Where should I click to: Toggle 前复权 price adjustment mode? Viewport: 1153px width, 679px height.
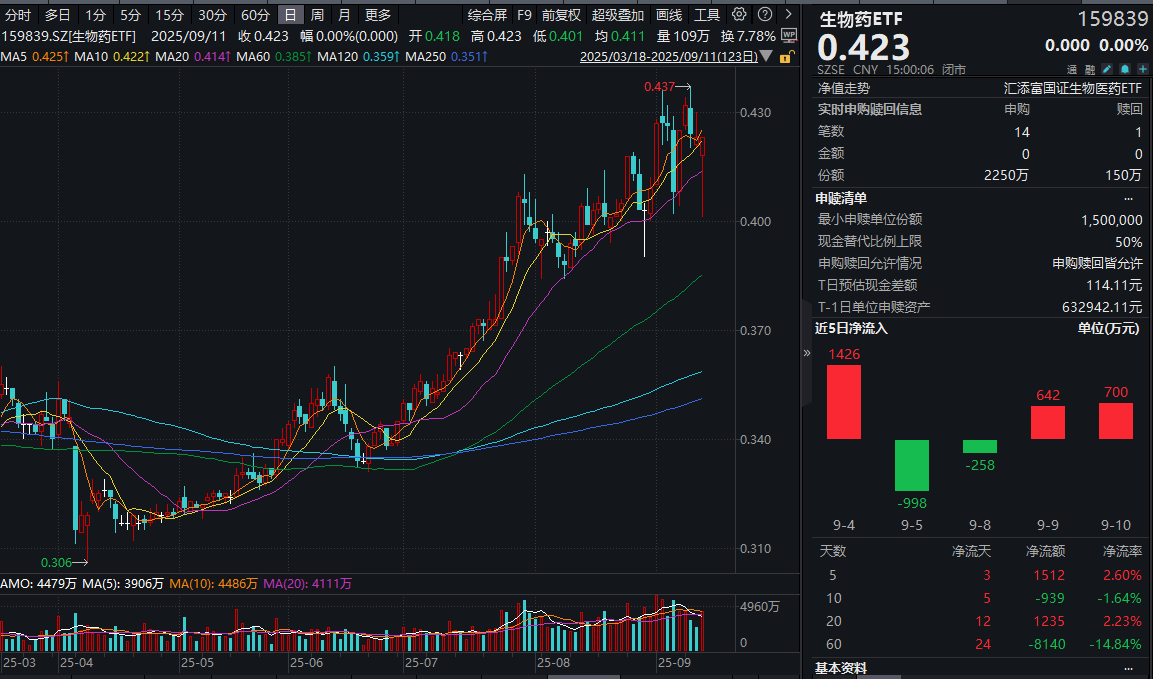click(x=559, y=14)
